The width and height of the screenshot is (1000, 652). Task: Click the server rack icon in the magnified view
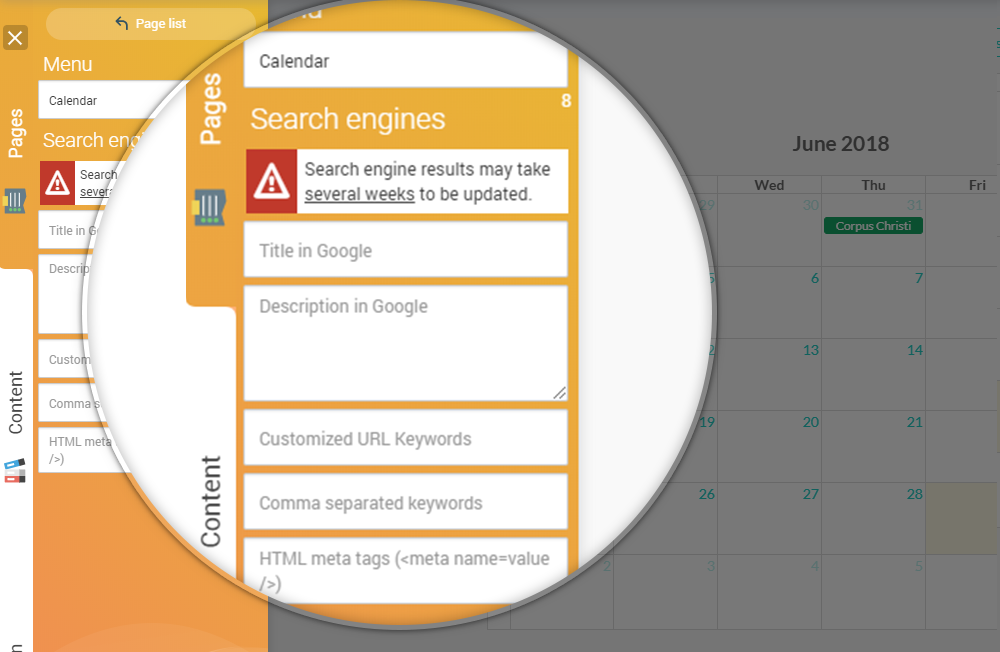(209, 207)
